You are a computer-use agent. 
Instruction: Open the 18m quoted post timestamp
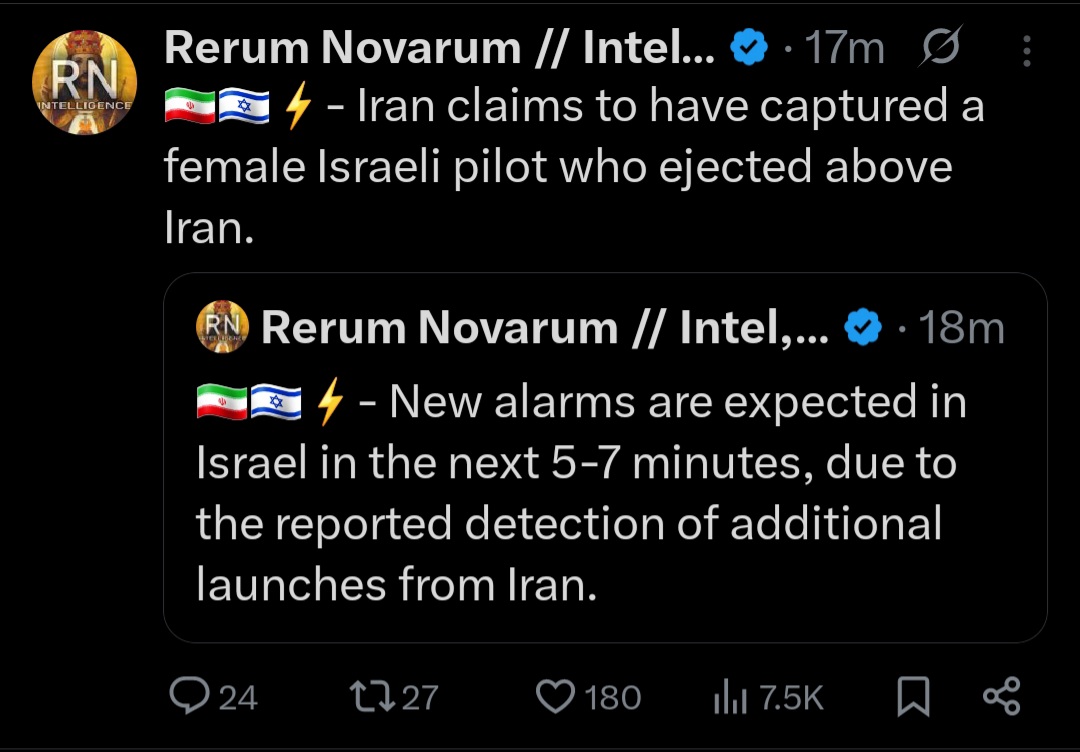click(x=961, y=327)
